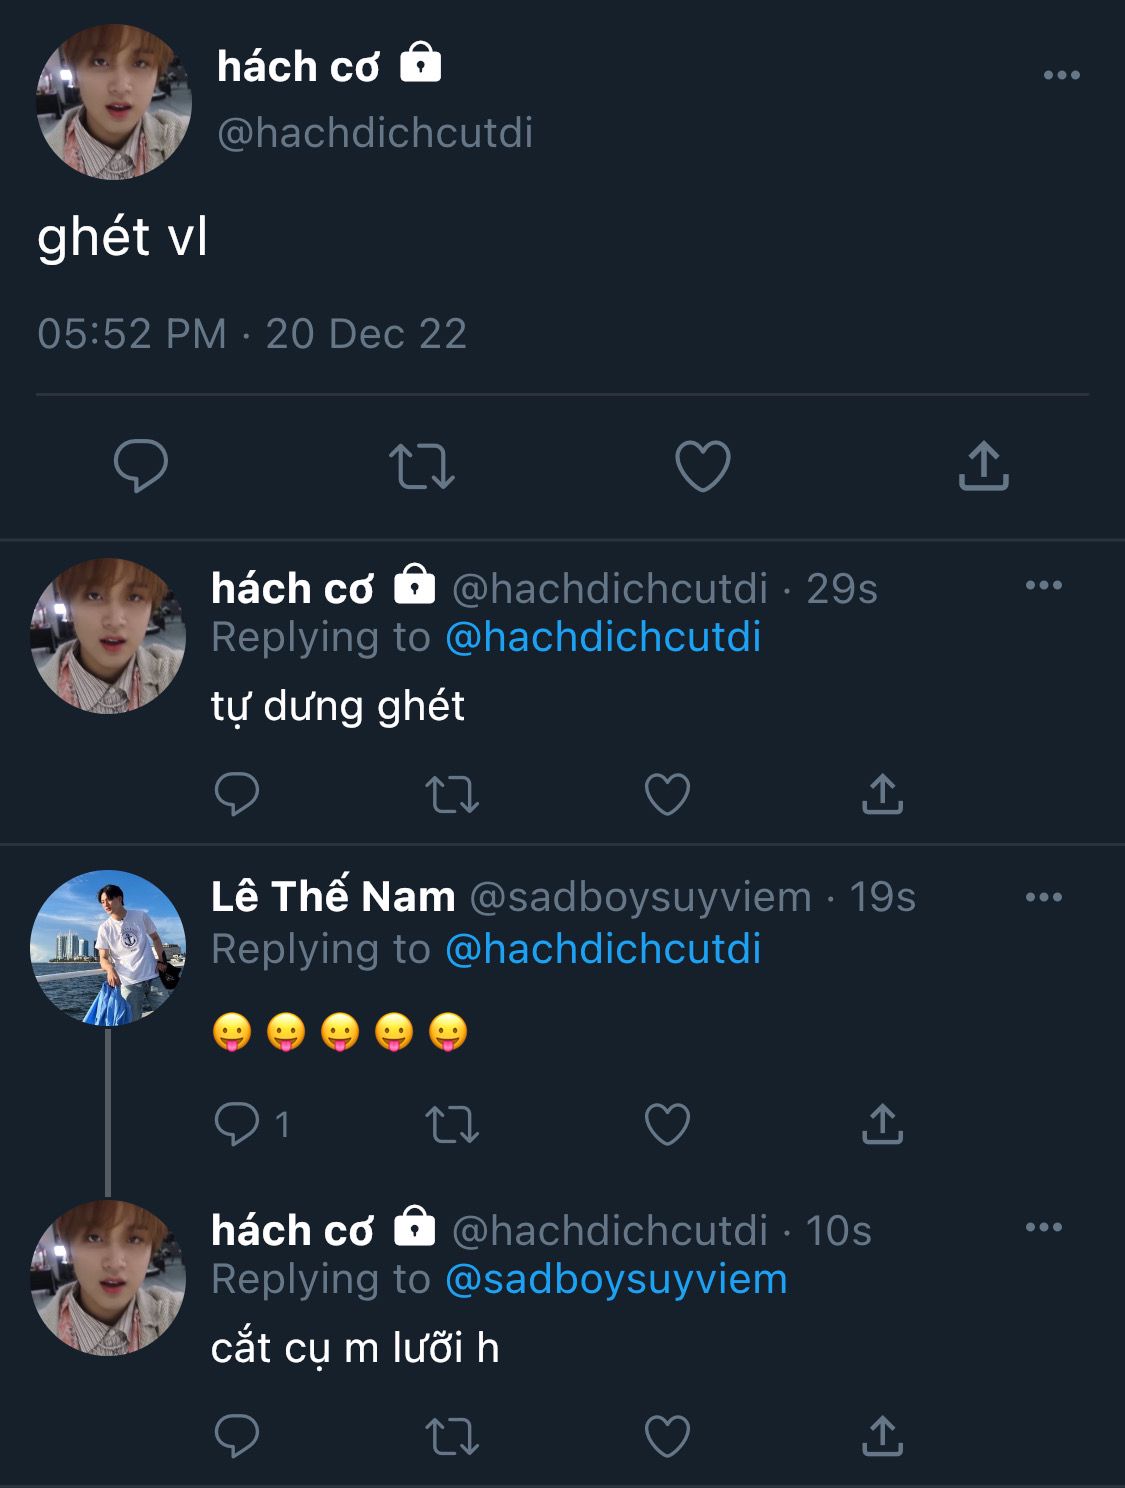
Task: Open @hachdichcutdi link in Lê Thế Nam's reply
Action: pyautogui.click(x=603, y=949)
